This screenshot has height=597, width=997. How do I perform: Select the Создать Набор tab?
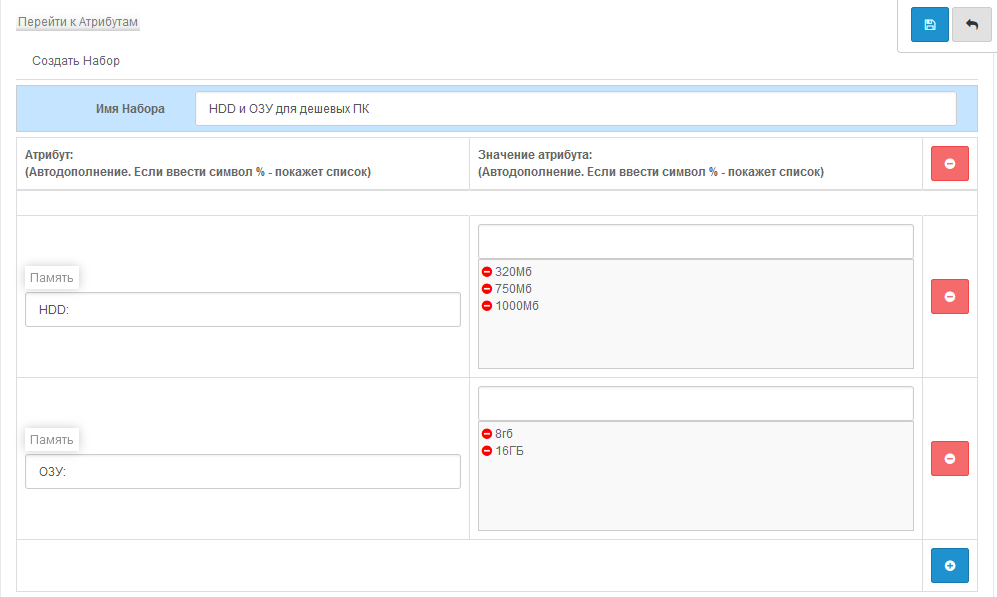76,61
